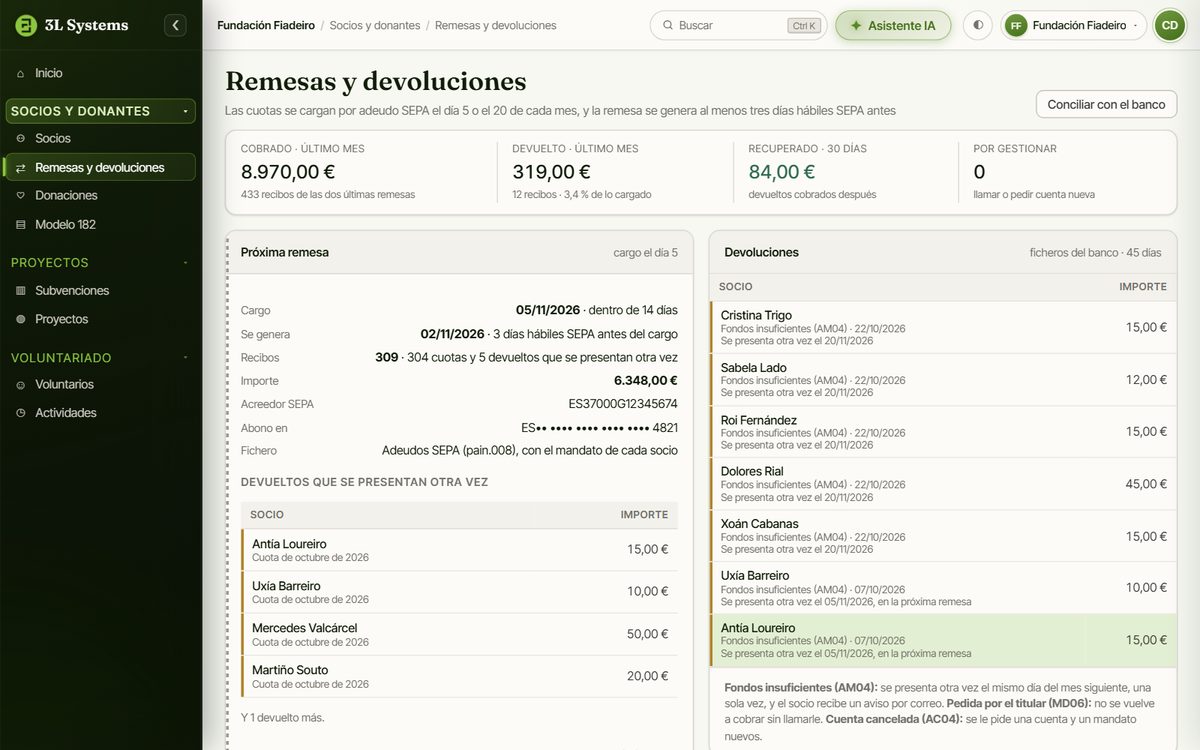Click the DEVUELTO 319,00 € stat card
Viewport: 1200px width, 750px height.
tap(615, 172)
